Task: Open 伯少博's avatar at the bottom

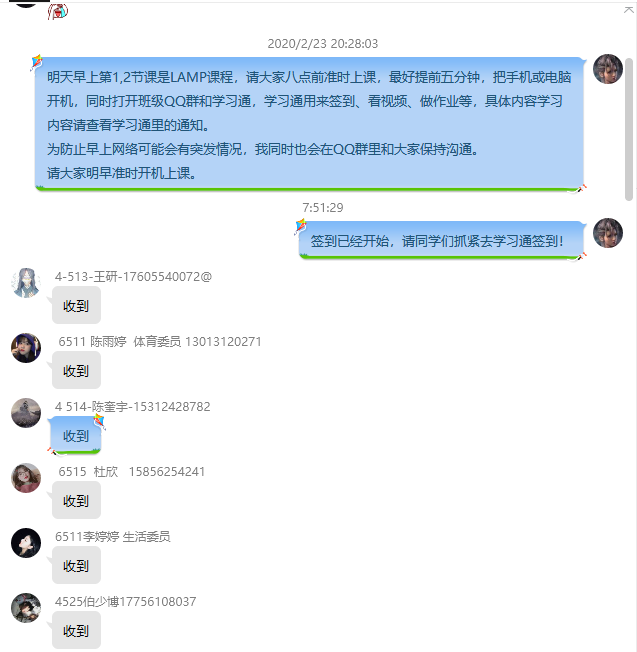Action: coord(26,608)
